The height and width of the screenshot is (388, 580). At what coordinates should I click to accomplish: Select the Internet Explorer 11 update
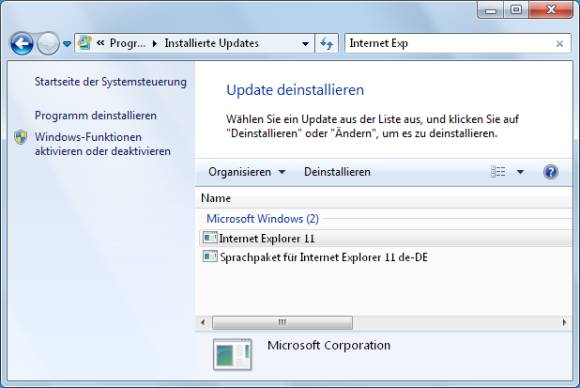pos(386,238)
